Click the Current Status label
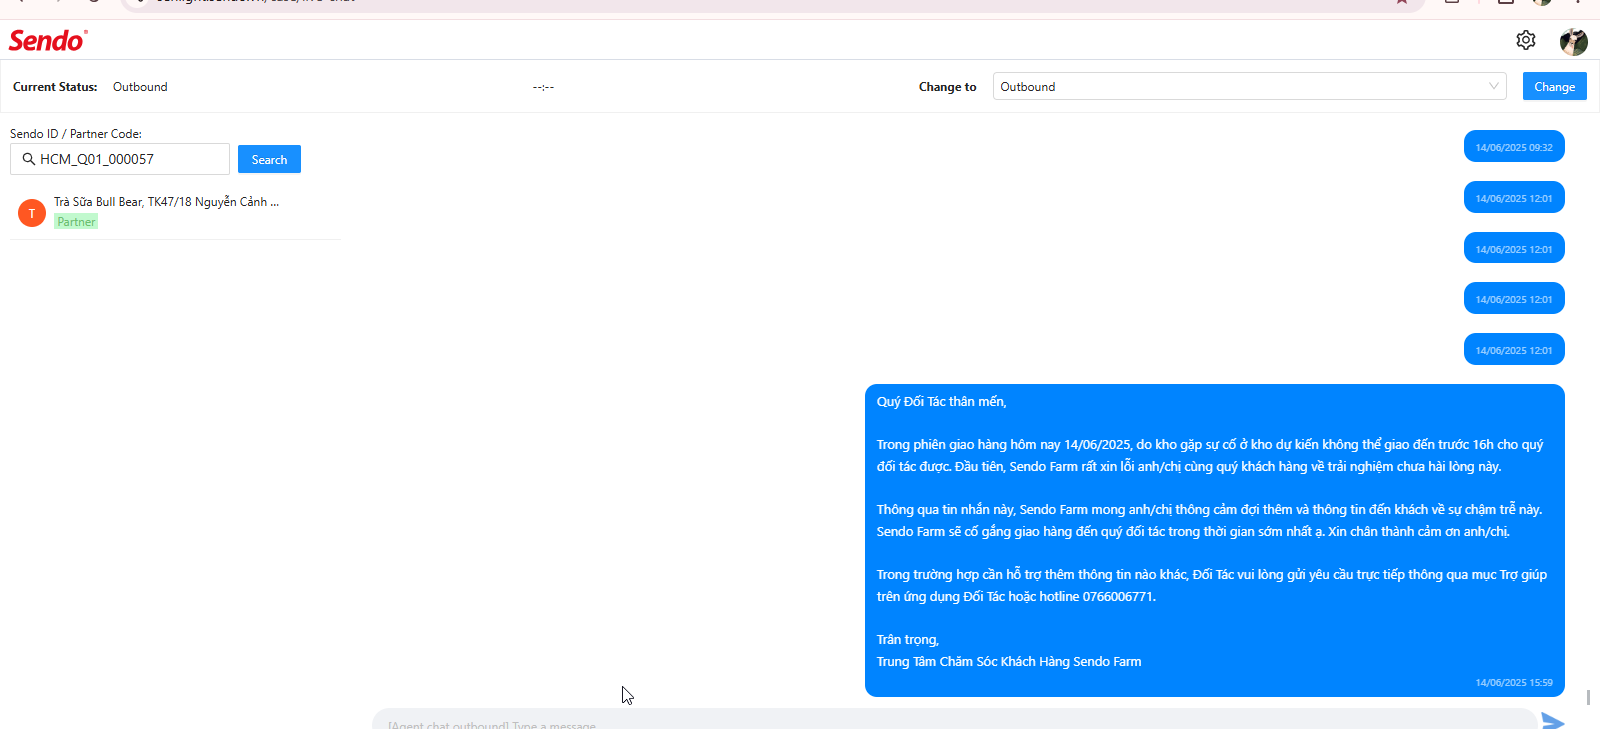Image resolution: width=1600 pixels, height=729 pixels. tap(55, 87)
